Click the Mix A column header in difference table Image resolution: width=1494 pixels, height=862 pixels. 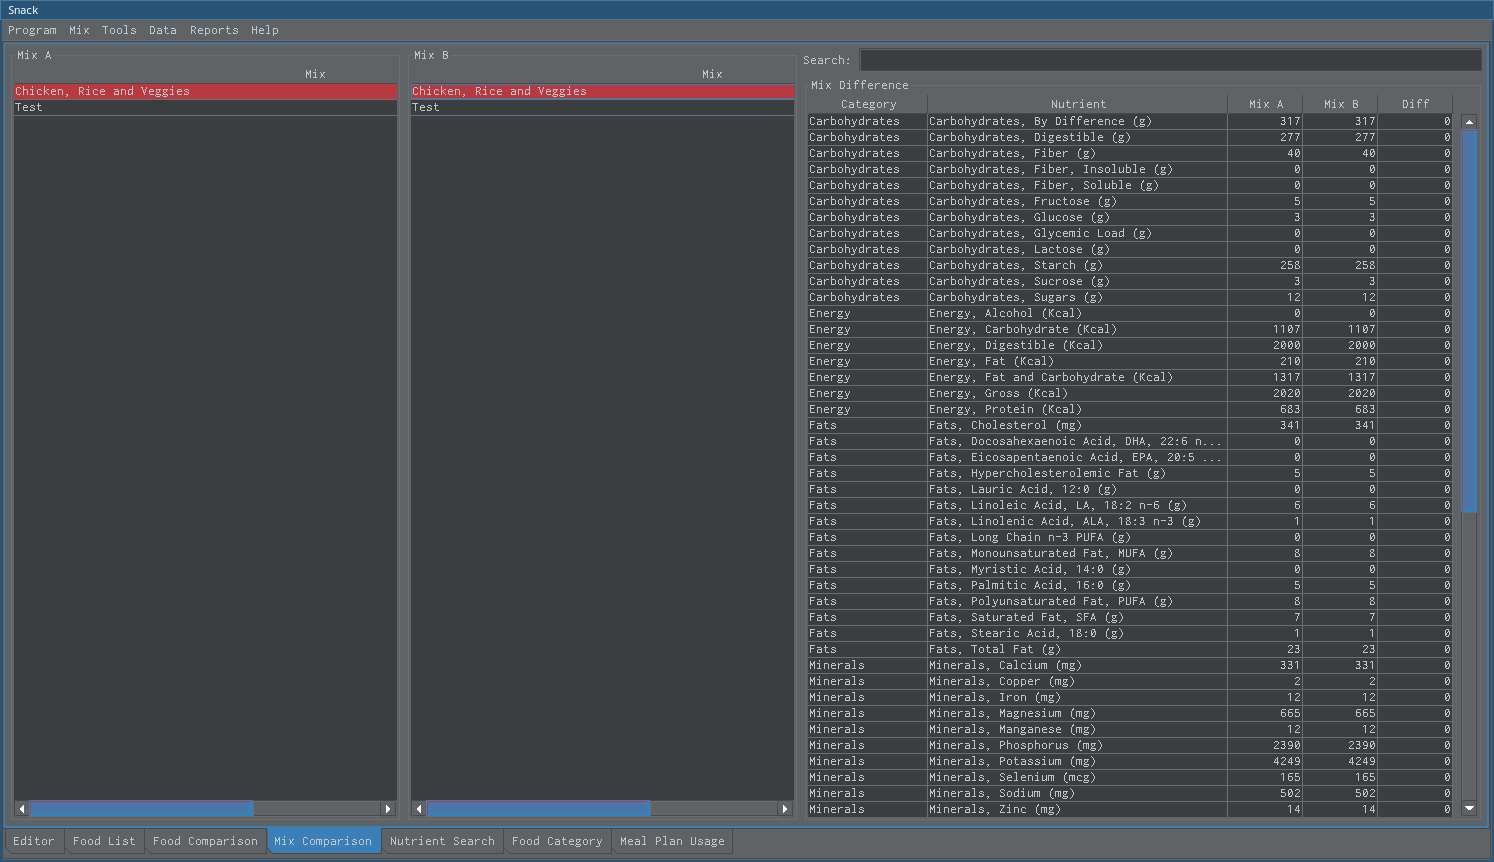pyautogui.click(x=1265, y=104)
